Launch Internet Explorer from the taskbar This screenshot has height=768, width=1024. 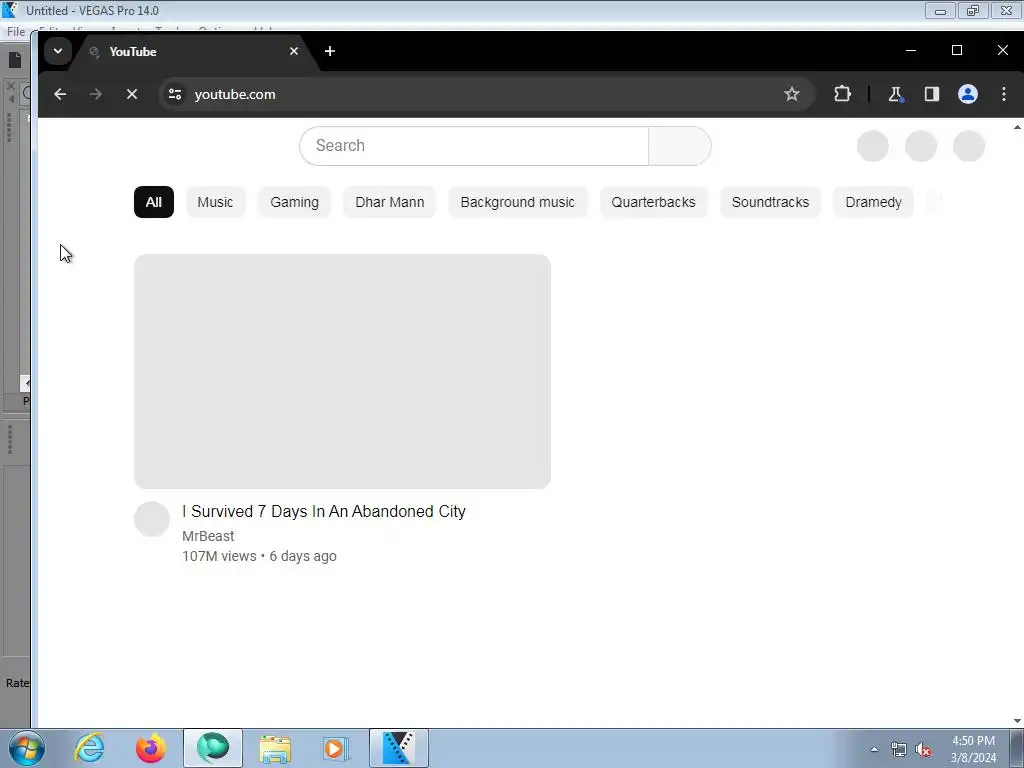(89, 748)
